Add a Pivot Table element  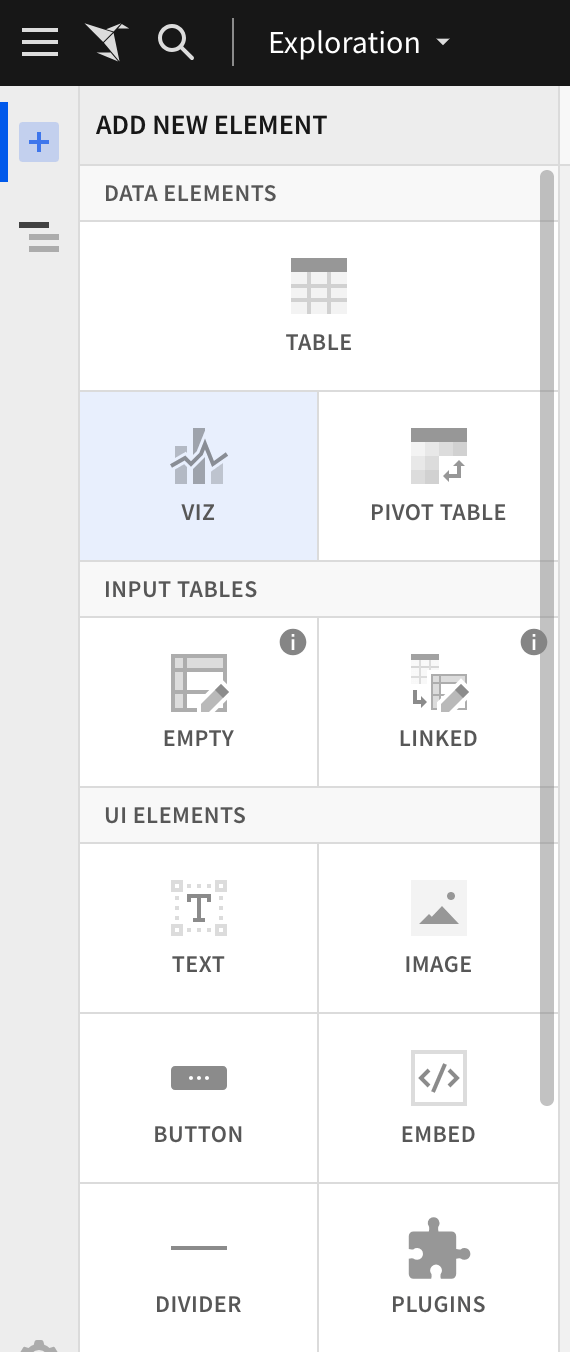(439, 476)
